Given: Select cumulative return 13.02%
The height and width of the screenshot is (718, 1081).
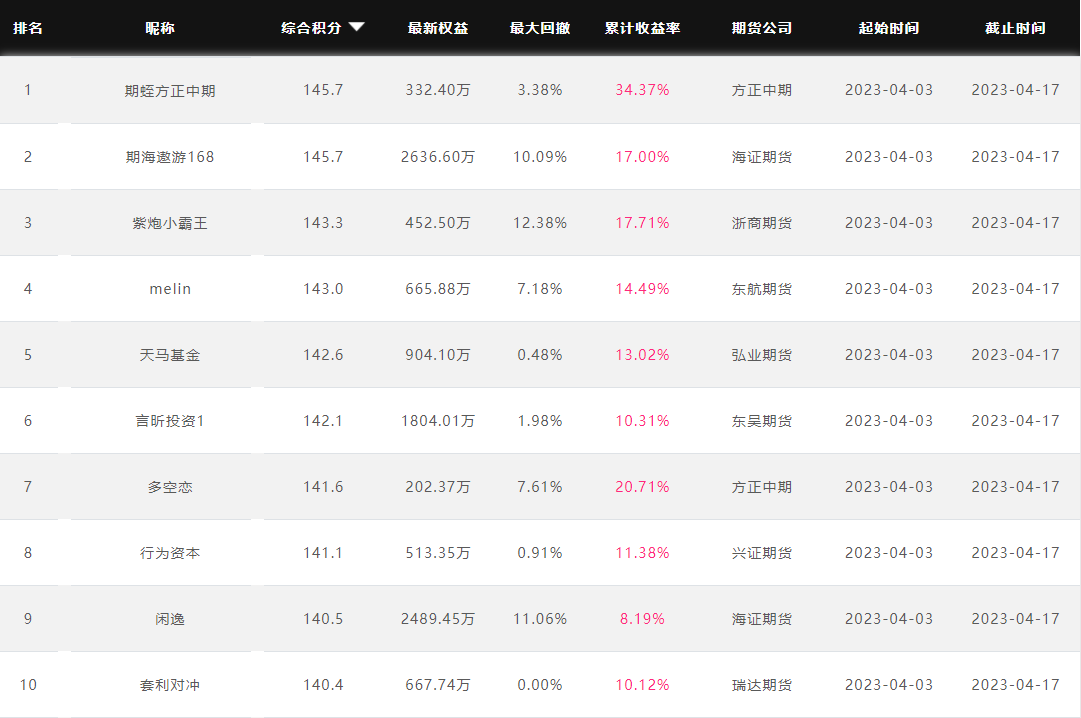Looking at the screenshot, I should [643, 355].
